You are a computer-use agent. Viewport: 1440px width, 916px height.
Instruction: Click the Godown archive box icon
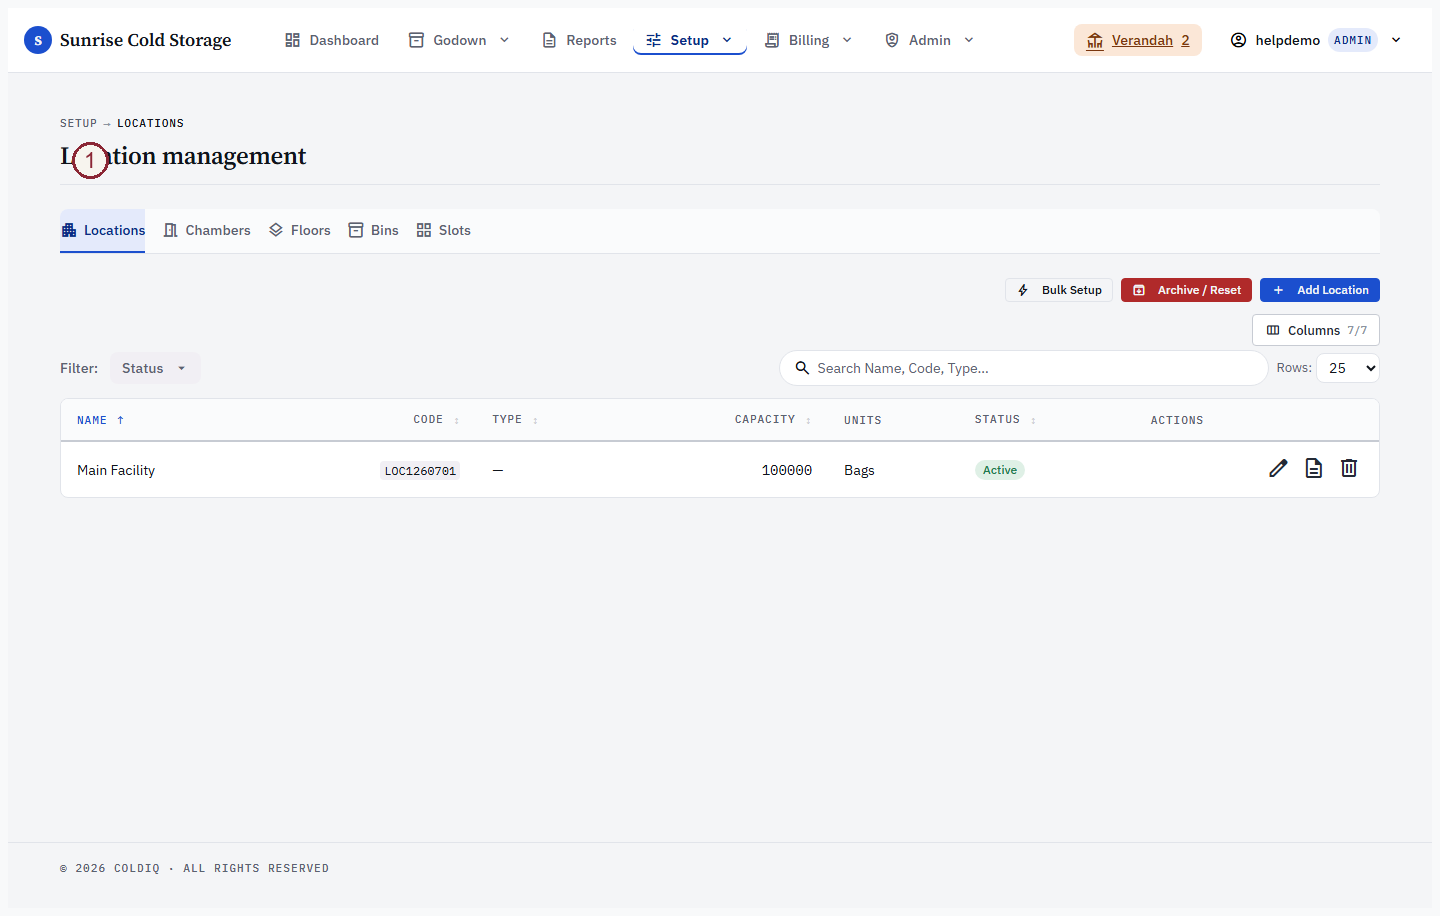[x=416, y=40]
